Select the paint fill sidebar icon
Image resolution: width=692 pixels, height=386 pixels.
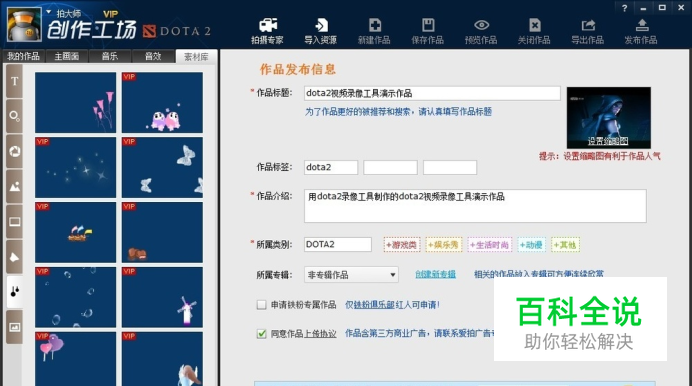click(x=15, y=257)
